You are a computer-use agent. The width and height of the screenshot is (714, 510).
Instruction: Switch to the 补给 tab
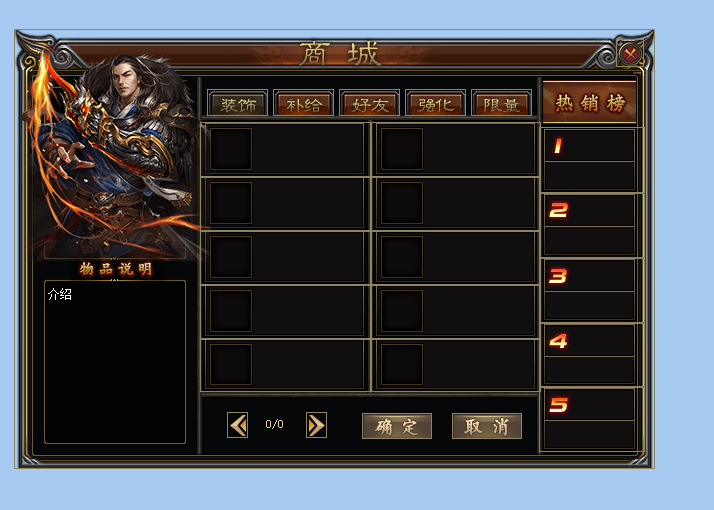coord(304,103)
